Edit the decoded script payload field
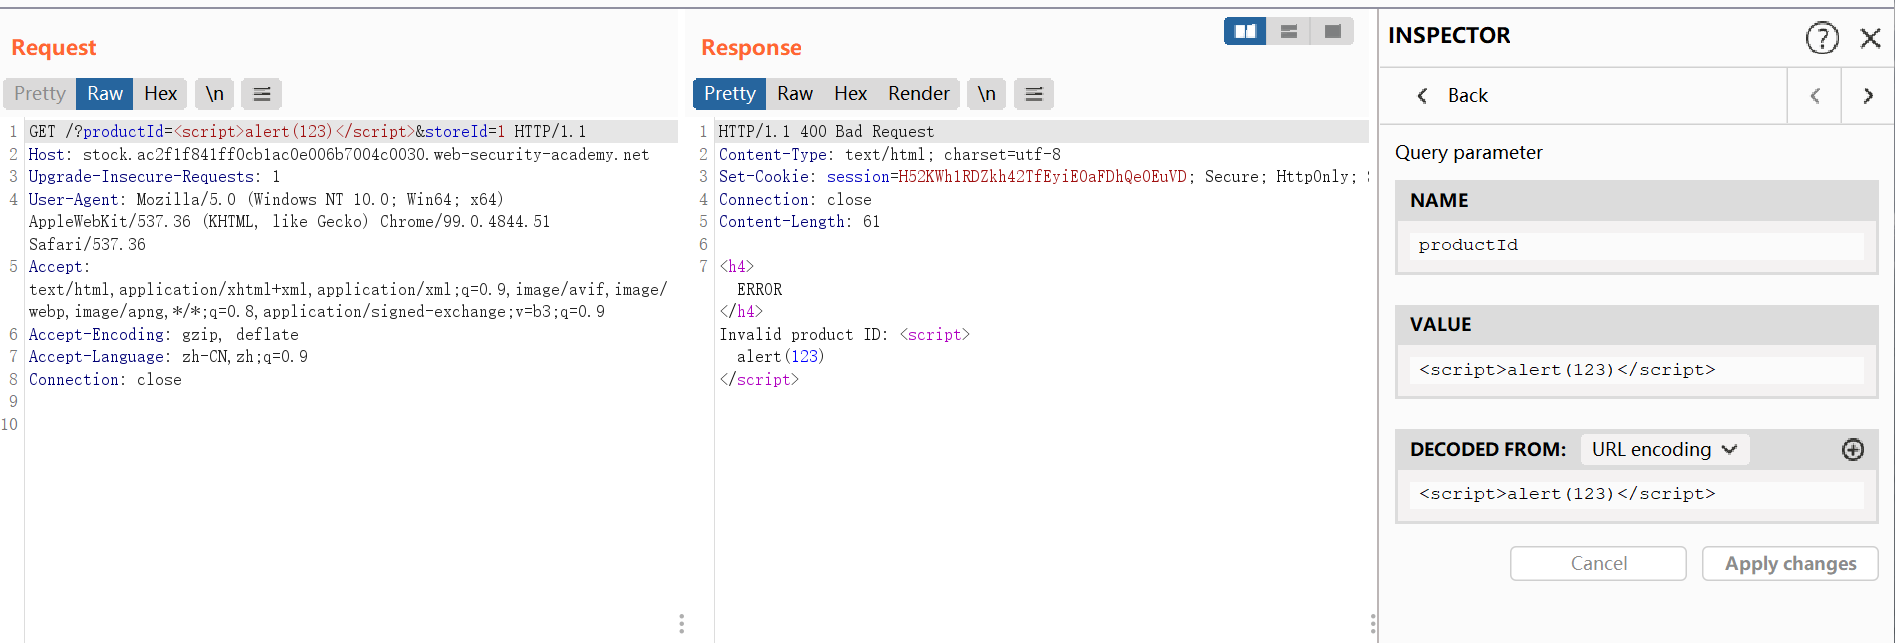 [1637, 494]
